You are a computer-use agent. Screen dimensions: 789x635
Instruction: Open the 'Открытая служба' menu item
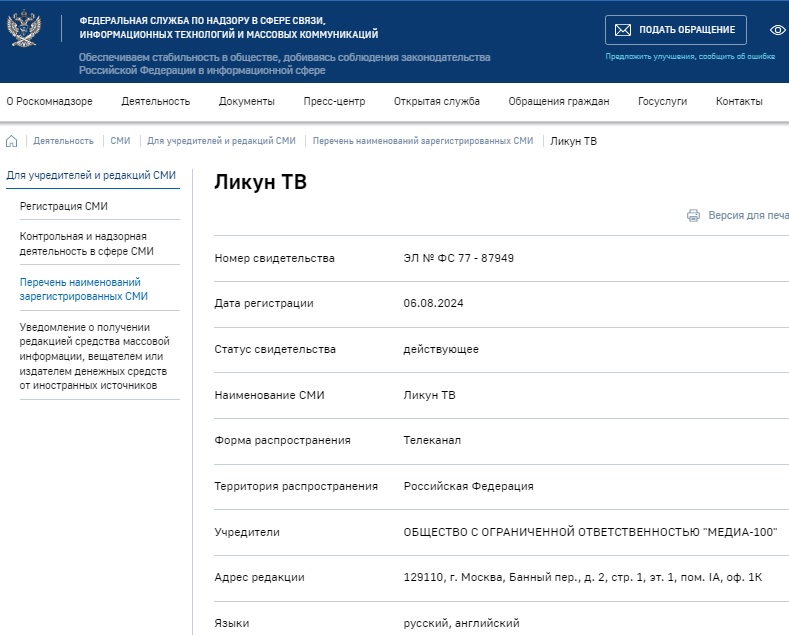pyautogui.click(x=437, y=102)
